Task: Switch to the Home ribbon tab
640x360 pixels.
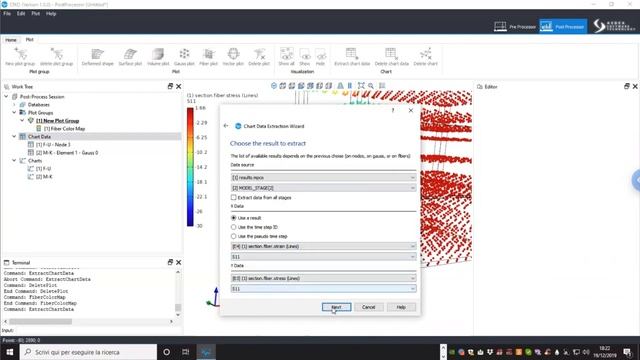Action: tap(11, 40)
